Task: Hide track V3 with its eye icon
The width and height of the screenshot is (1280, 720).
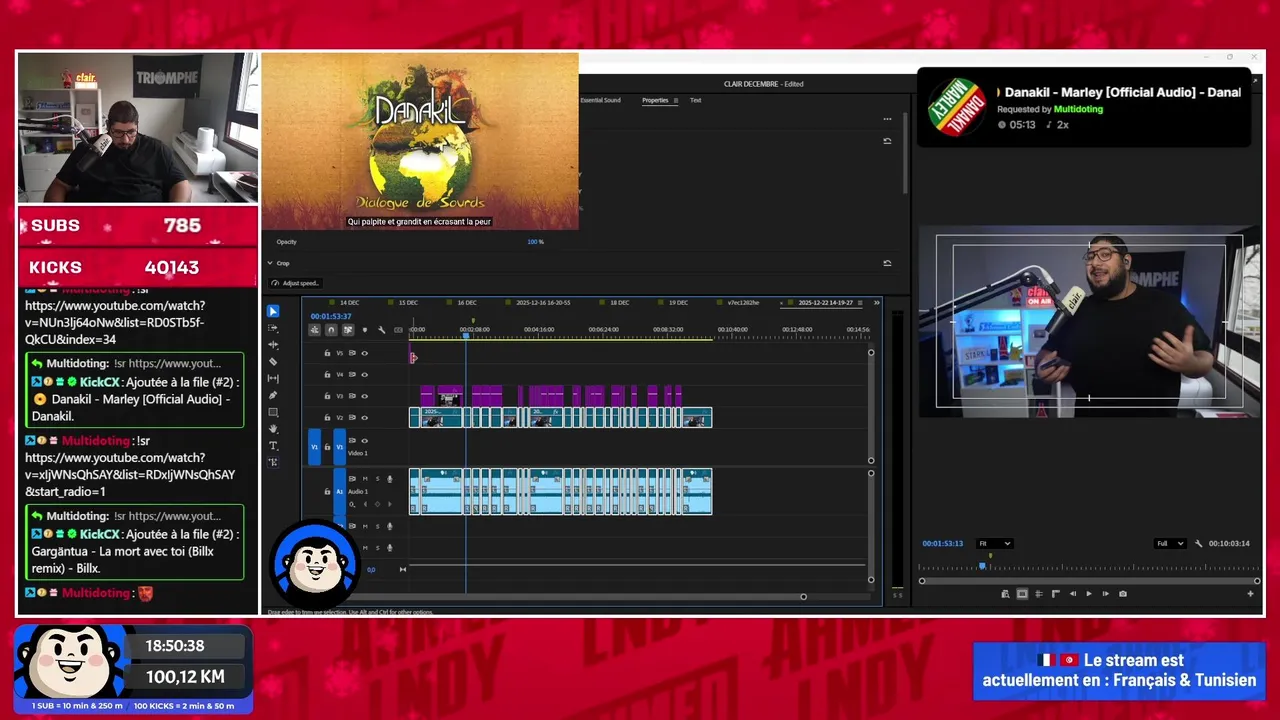Action: pyautogui.click(x=364, y=396)
